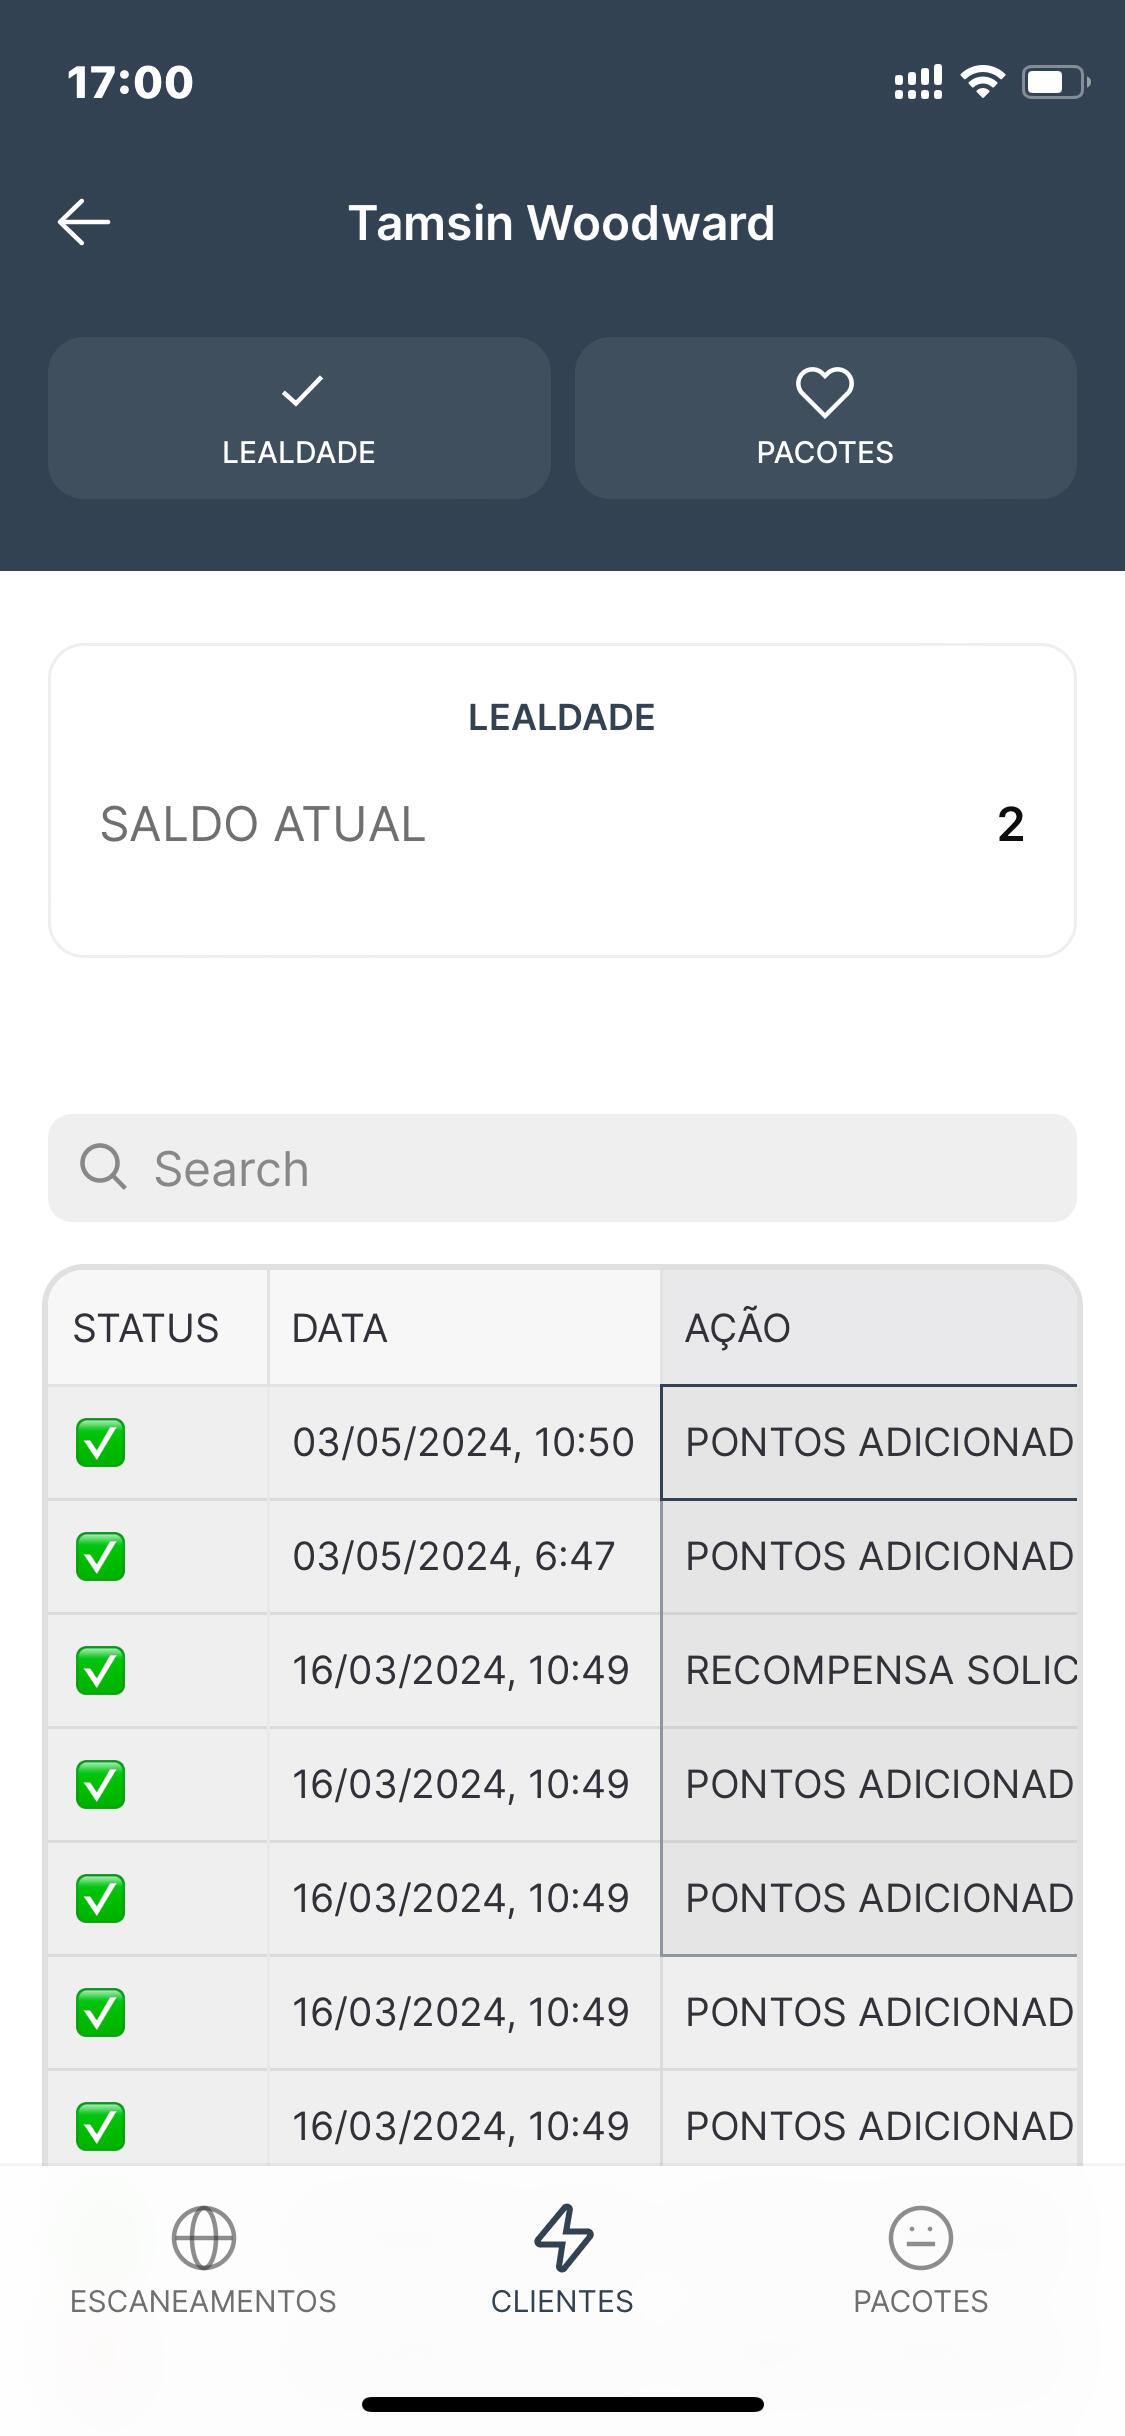Sort by the STATUS column header
The image size is (1125, 2436).
[146, 1328]
